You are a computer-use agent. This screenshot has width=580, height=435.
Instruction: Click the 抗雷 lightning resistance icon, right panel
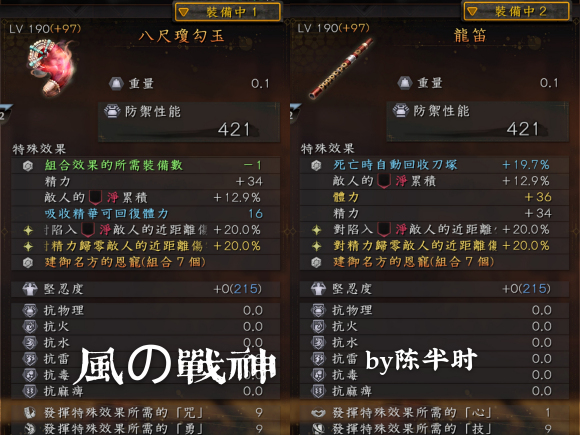click(318, 358)
